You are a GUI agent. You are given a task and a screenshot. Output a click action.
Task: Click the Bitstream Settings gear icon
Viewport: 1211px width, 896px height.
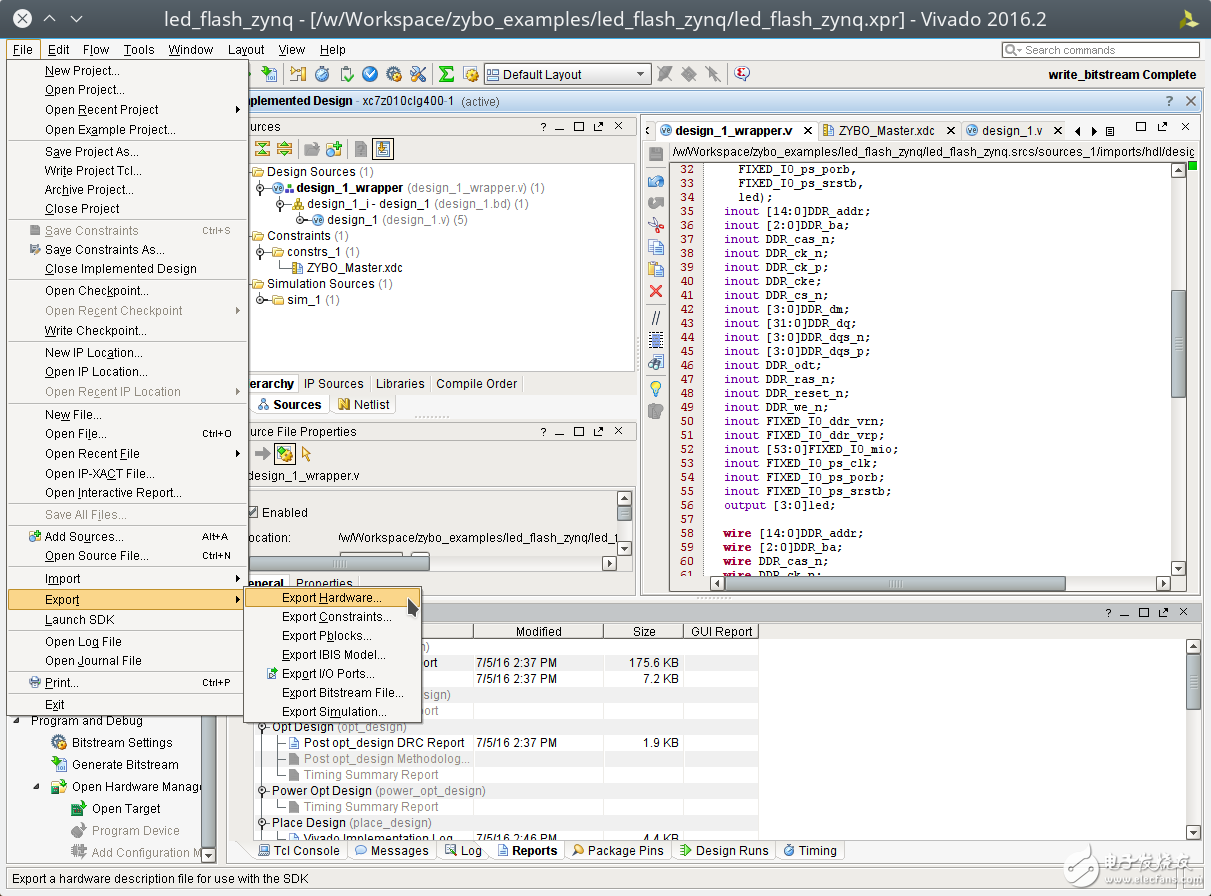59,743
